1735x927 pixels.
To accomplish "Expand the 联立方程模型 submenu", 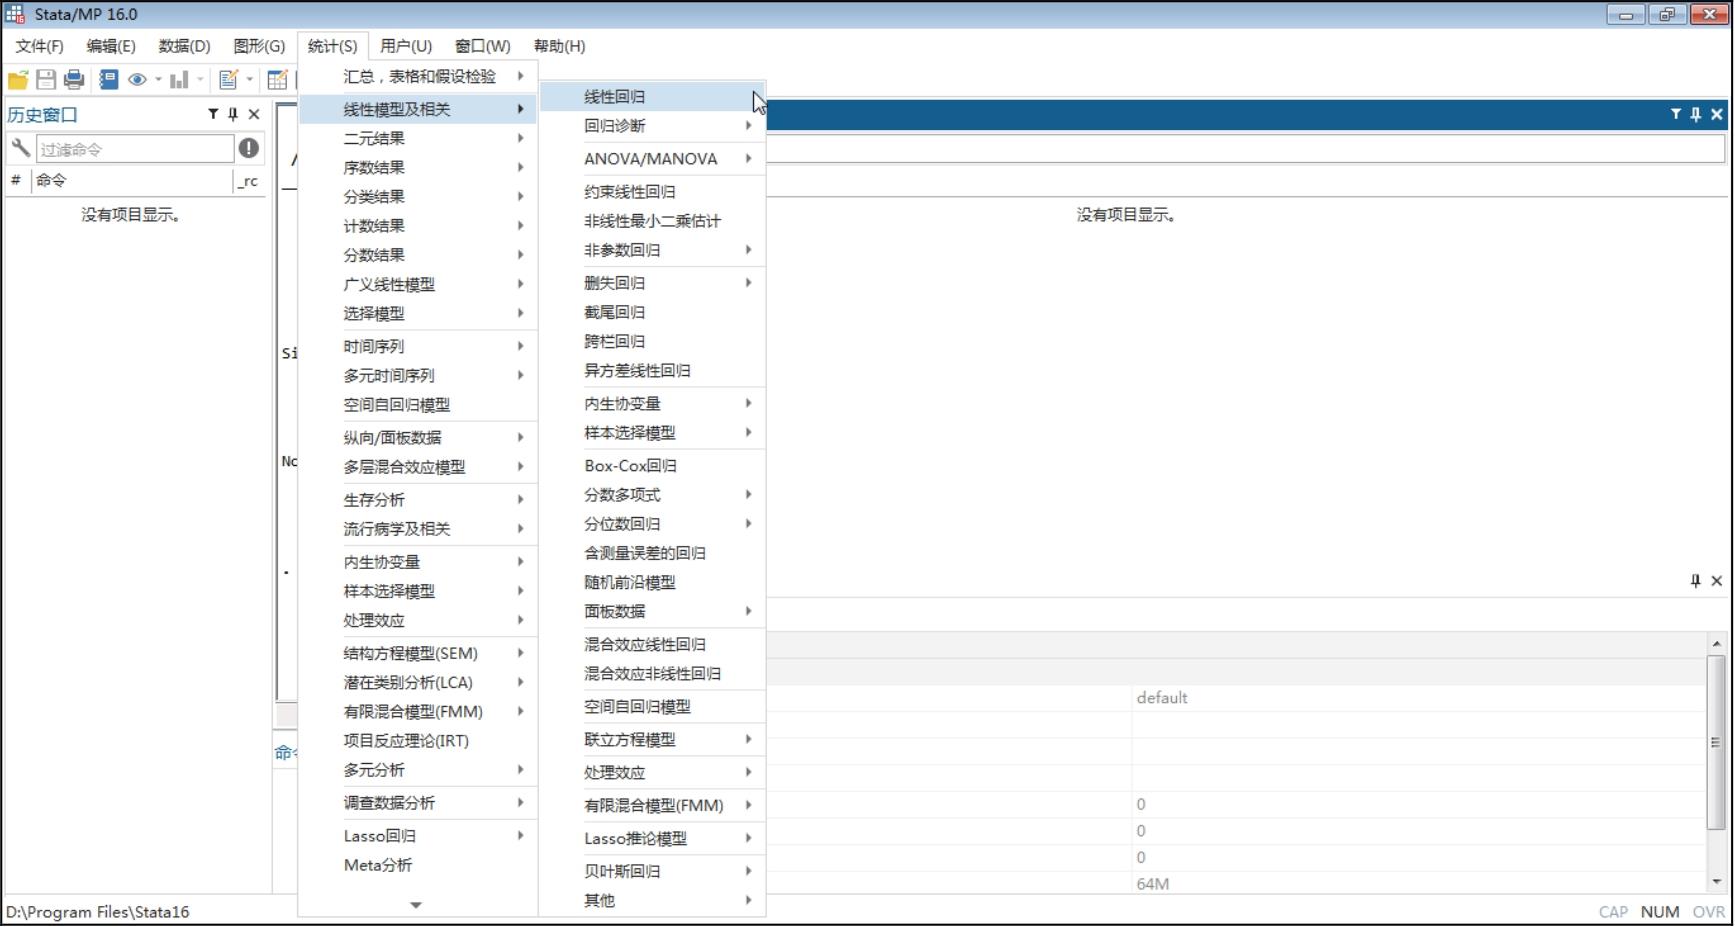I will point(653,740).
